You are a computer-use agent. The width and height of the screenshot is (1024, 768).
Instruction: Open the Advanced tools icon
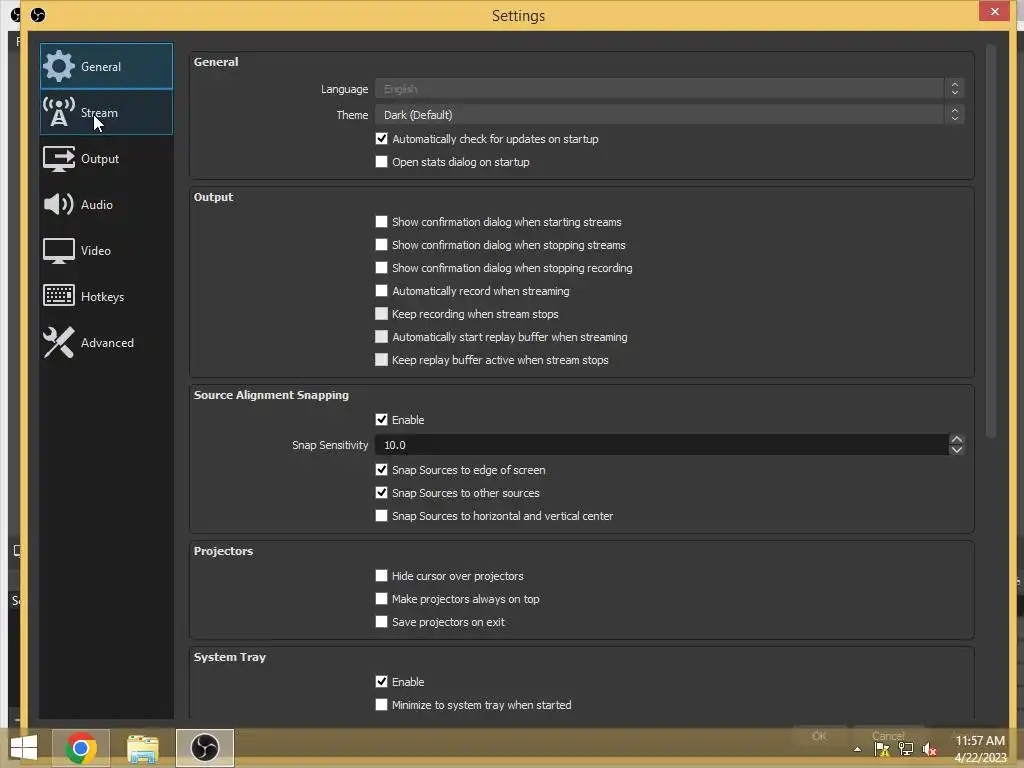(x=59, y=342)
